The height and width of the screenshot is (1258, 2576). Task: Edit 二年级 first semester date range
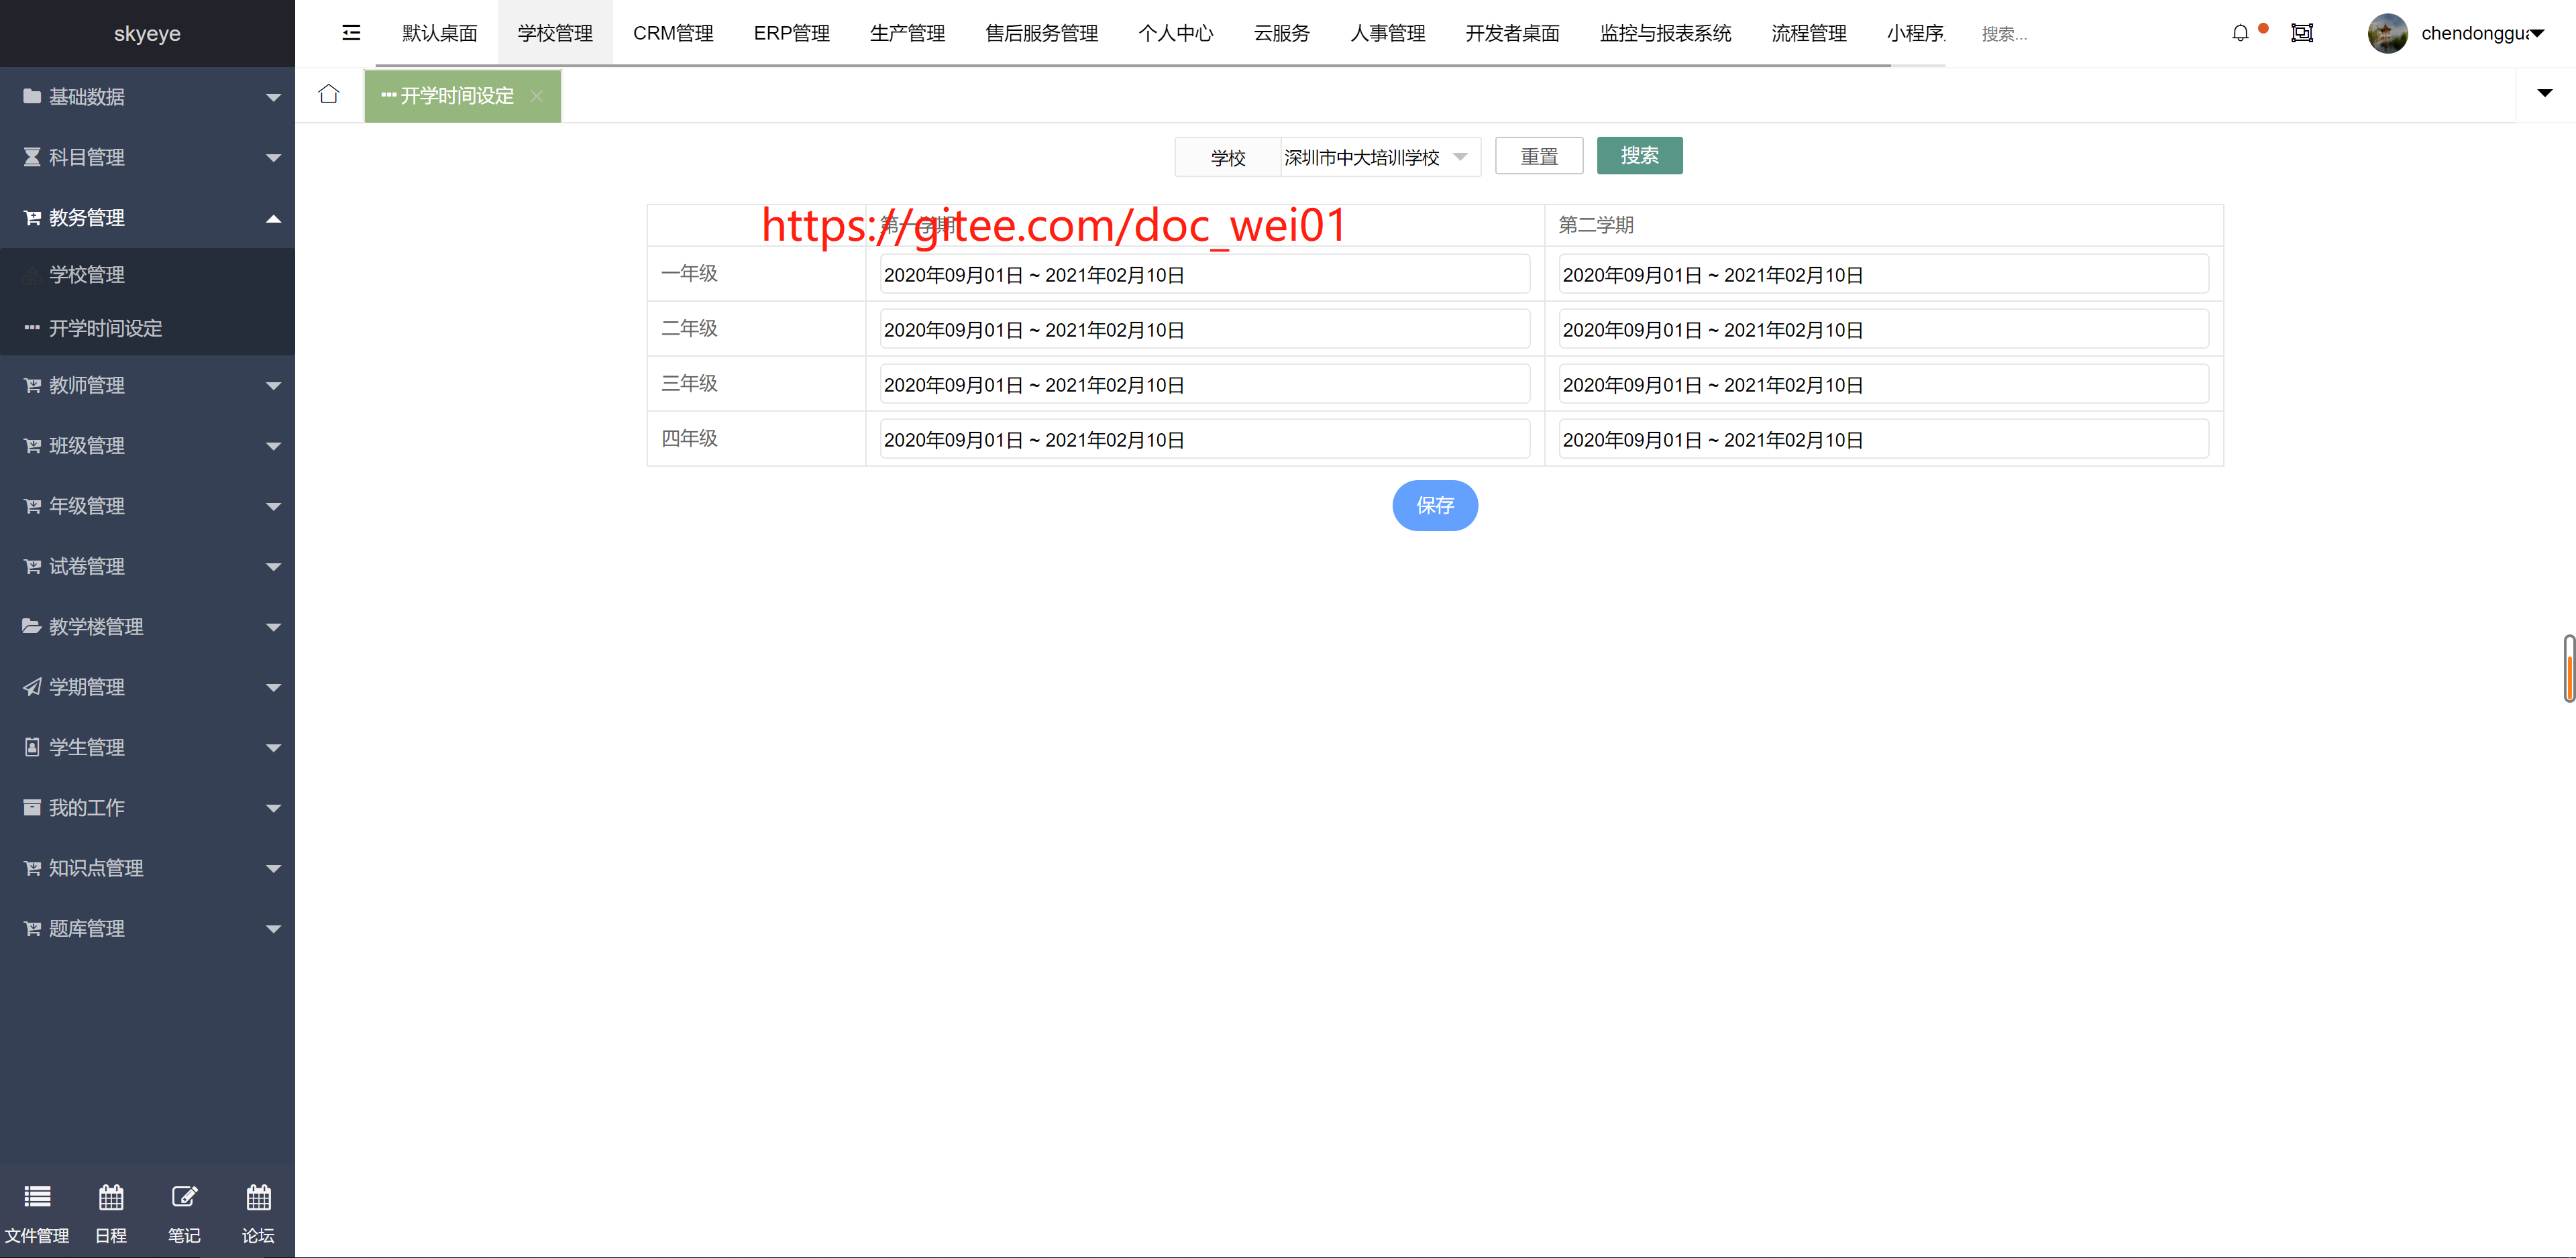tap(1204, 329)
